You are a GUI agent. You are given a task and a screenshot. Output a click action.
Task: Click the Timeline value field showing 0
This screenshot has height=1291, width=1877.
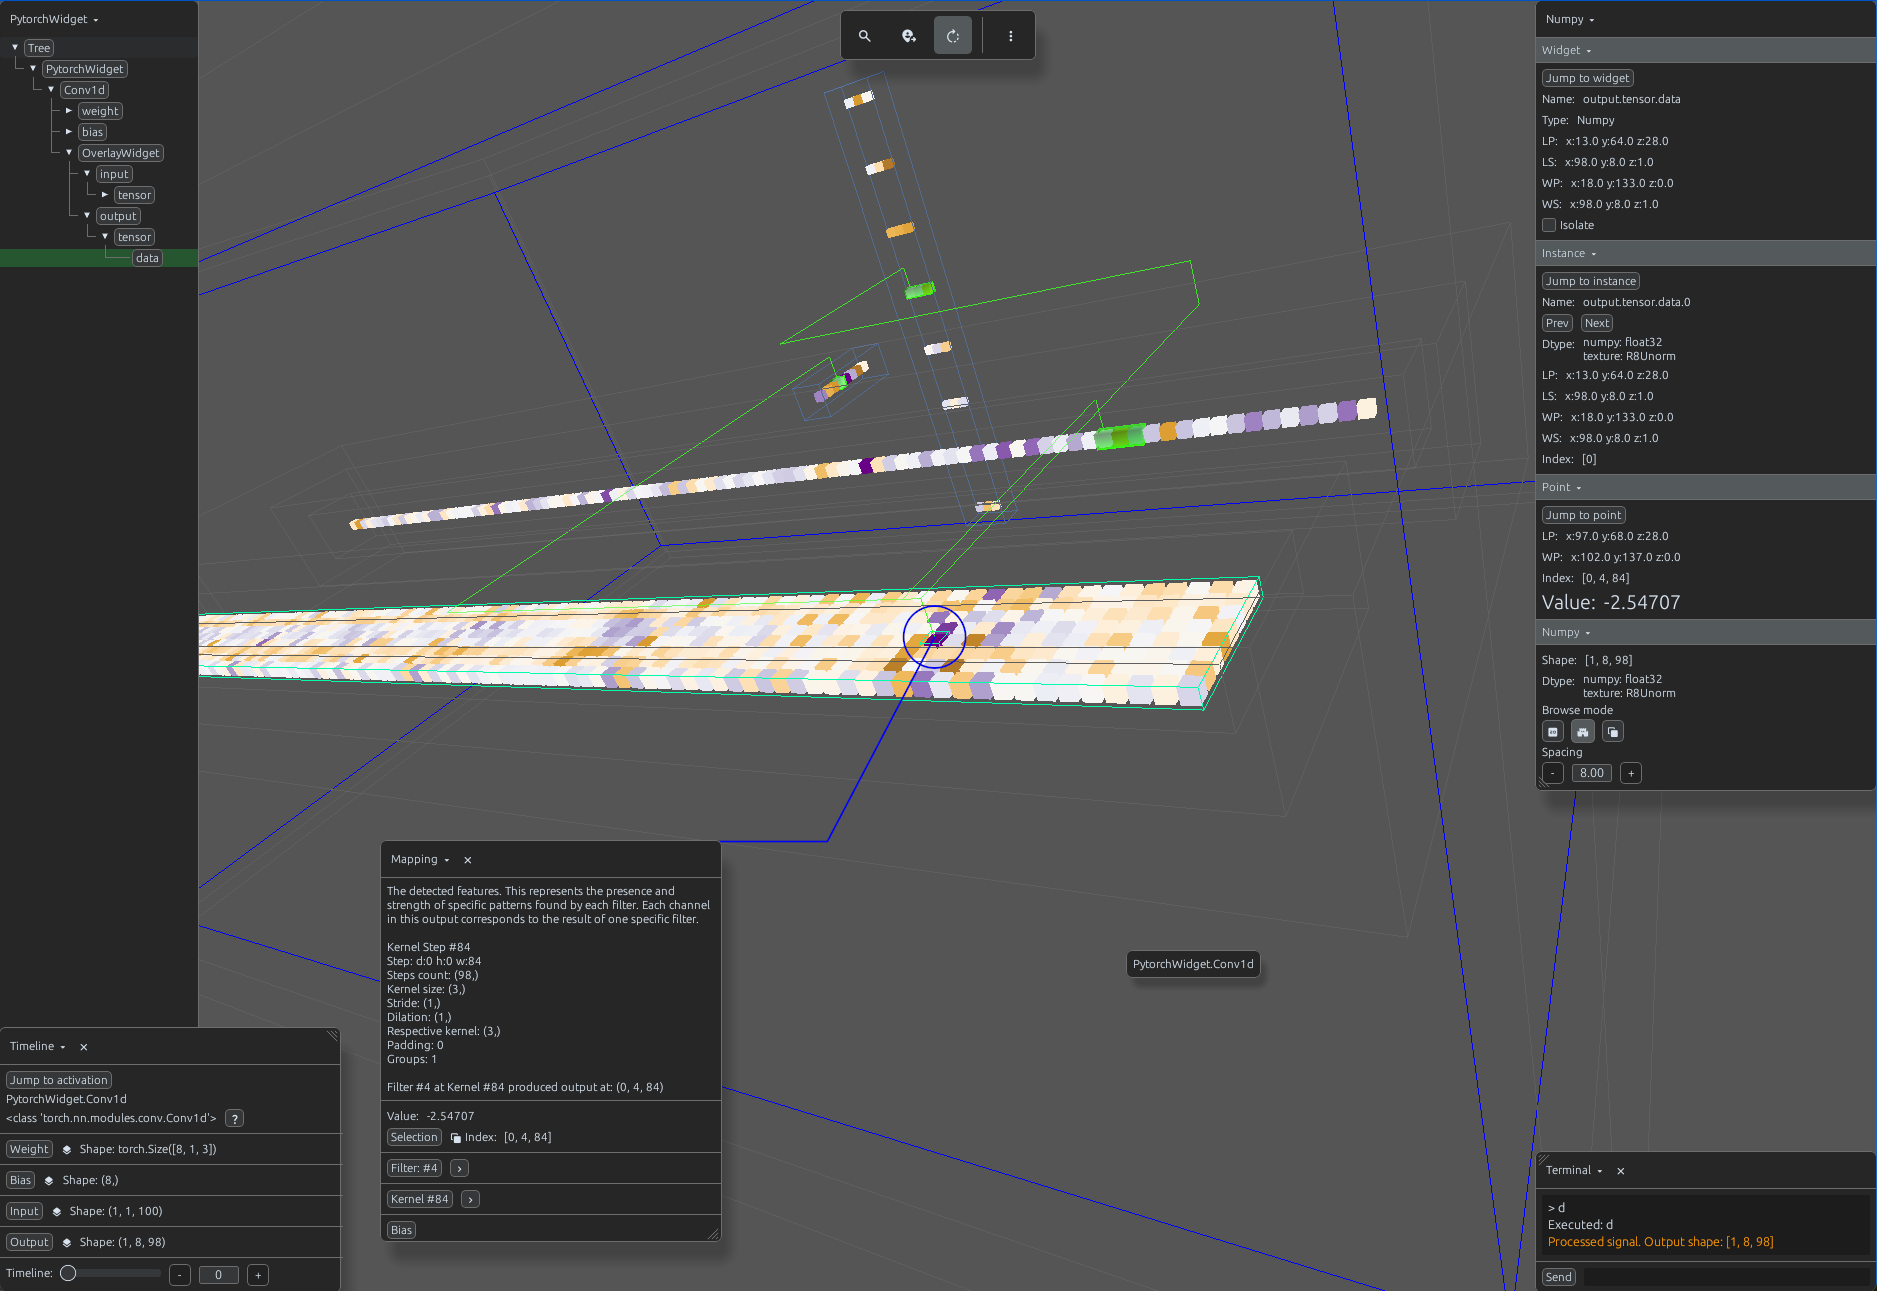(219, 1275)
